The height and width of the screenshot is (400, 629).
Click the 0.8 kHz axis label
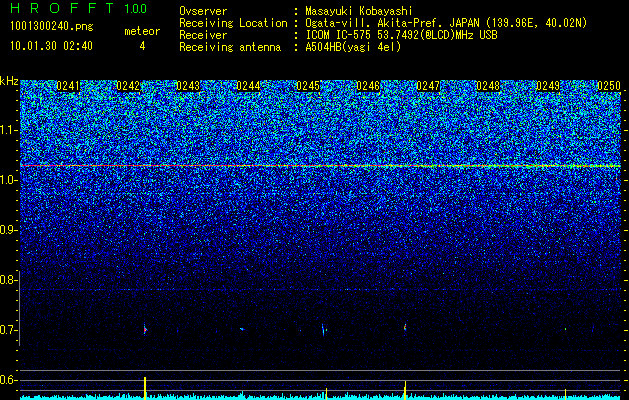point(8,280)
